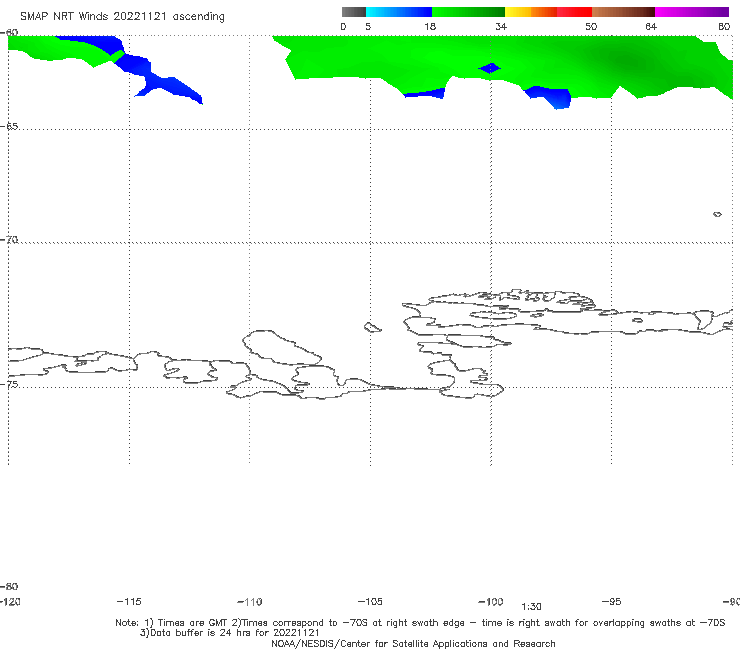This screenshot has width=740, height=650.
Task: Click the latitude label '-70'
Action: pyautogui.click(x=9, y=240)
